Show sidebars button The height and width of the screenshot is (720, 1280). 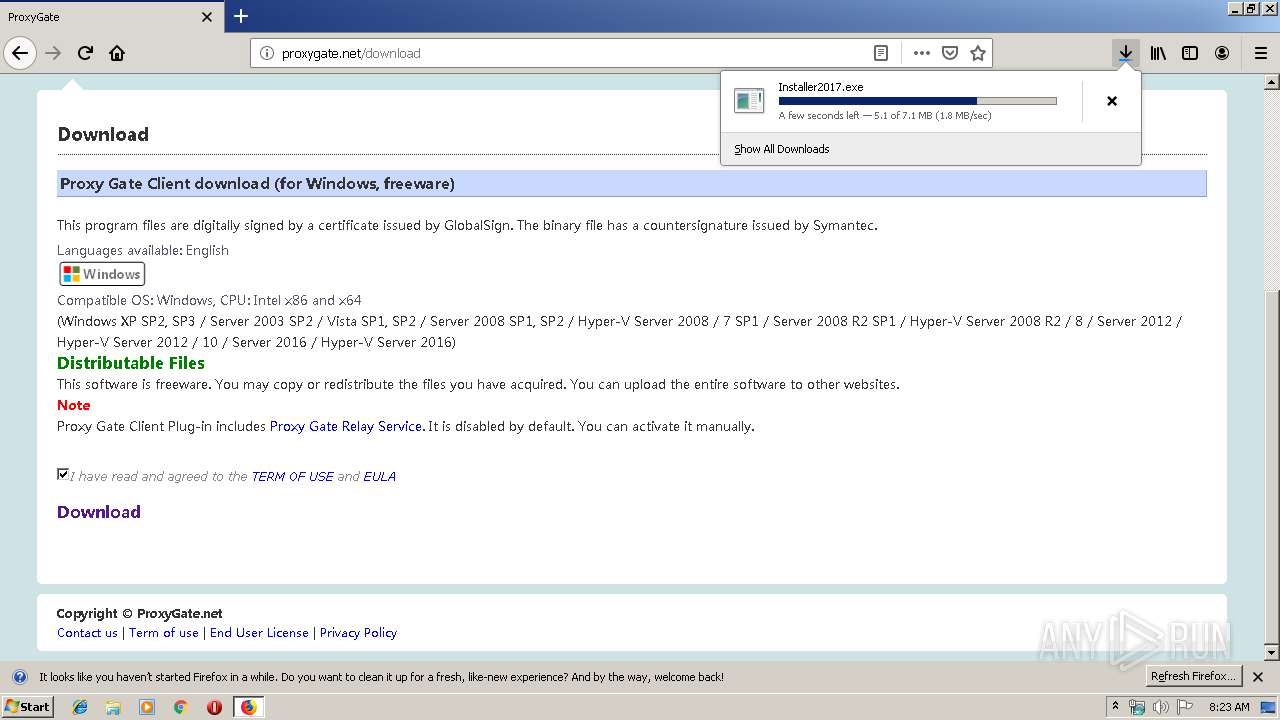click(x=1190, y=53)
